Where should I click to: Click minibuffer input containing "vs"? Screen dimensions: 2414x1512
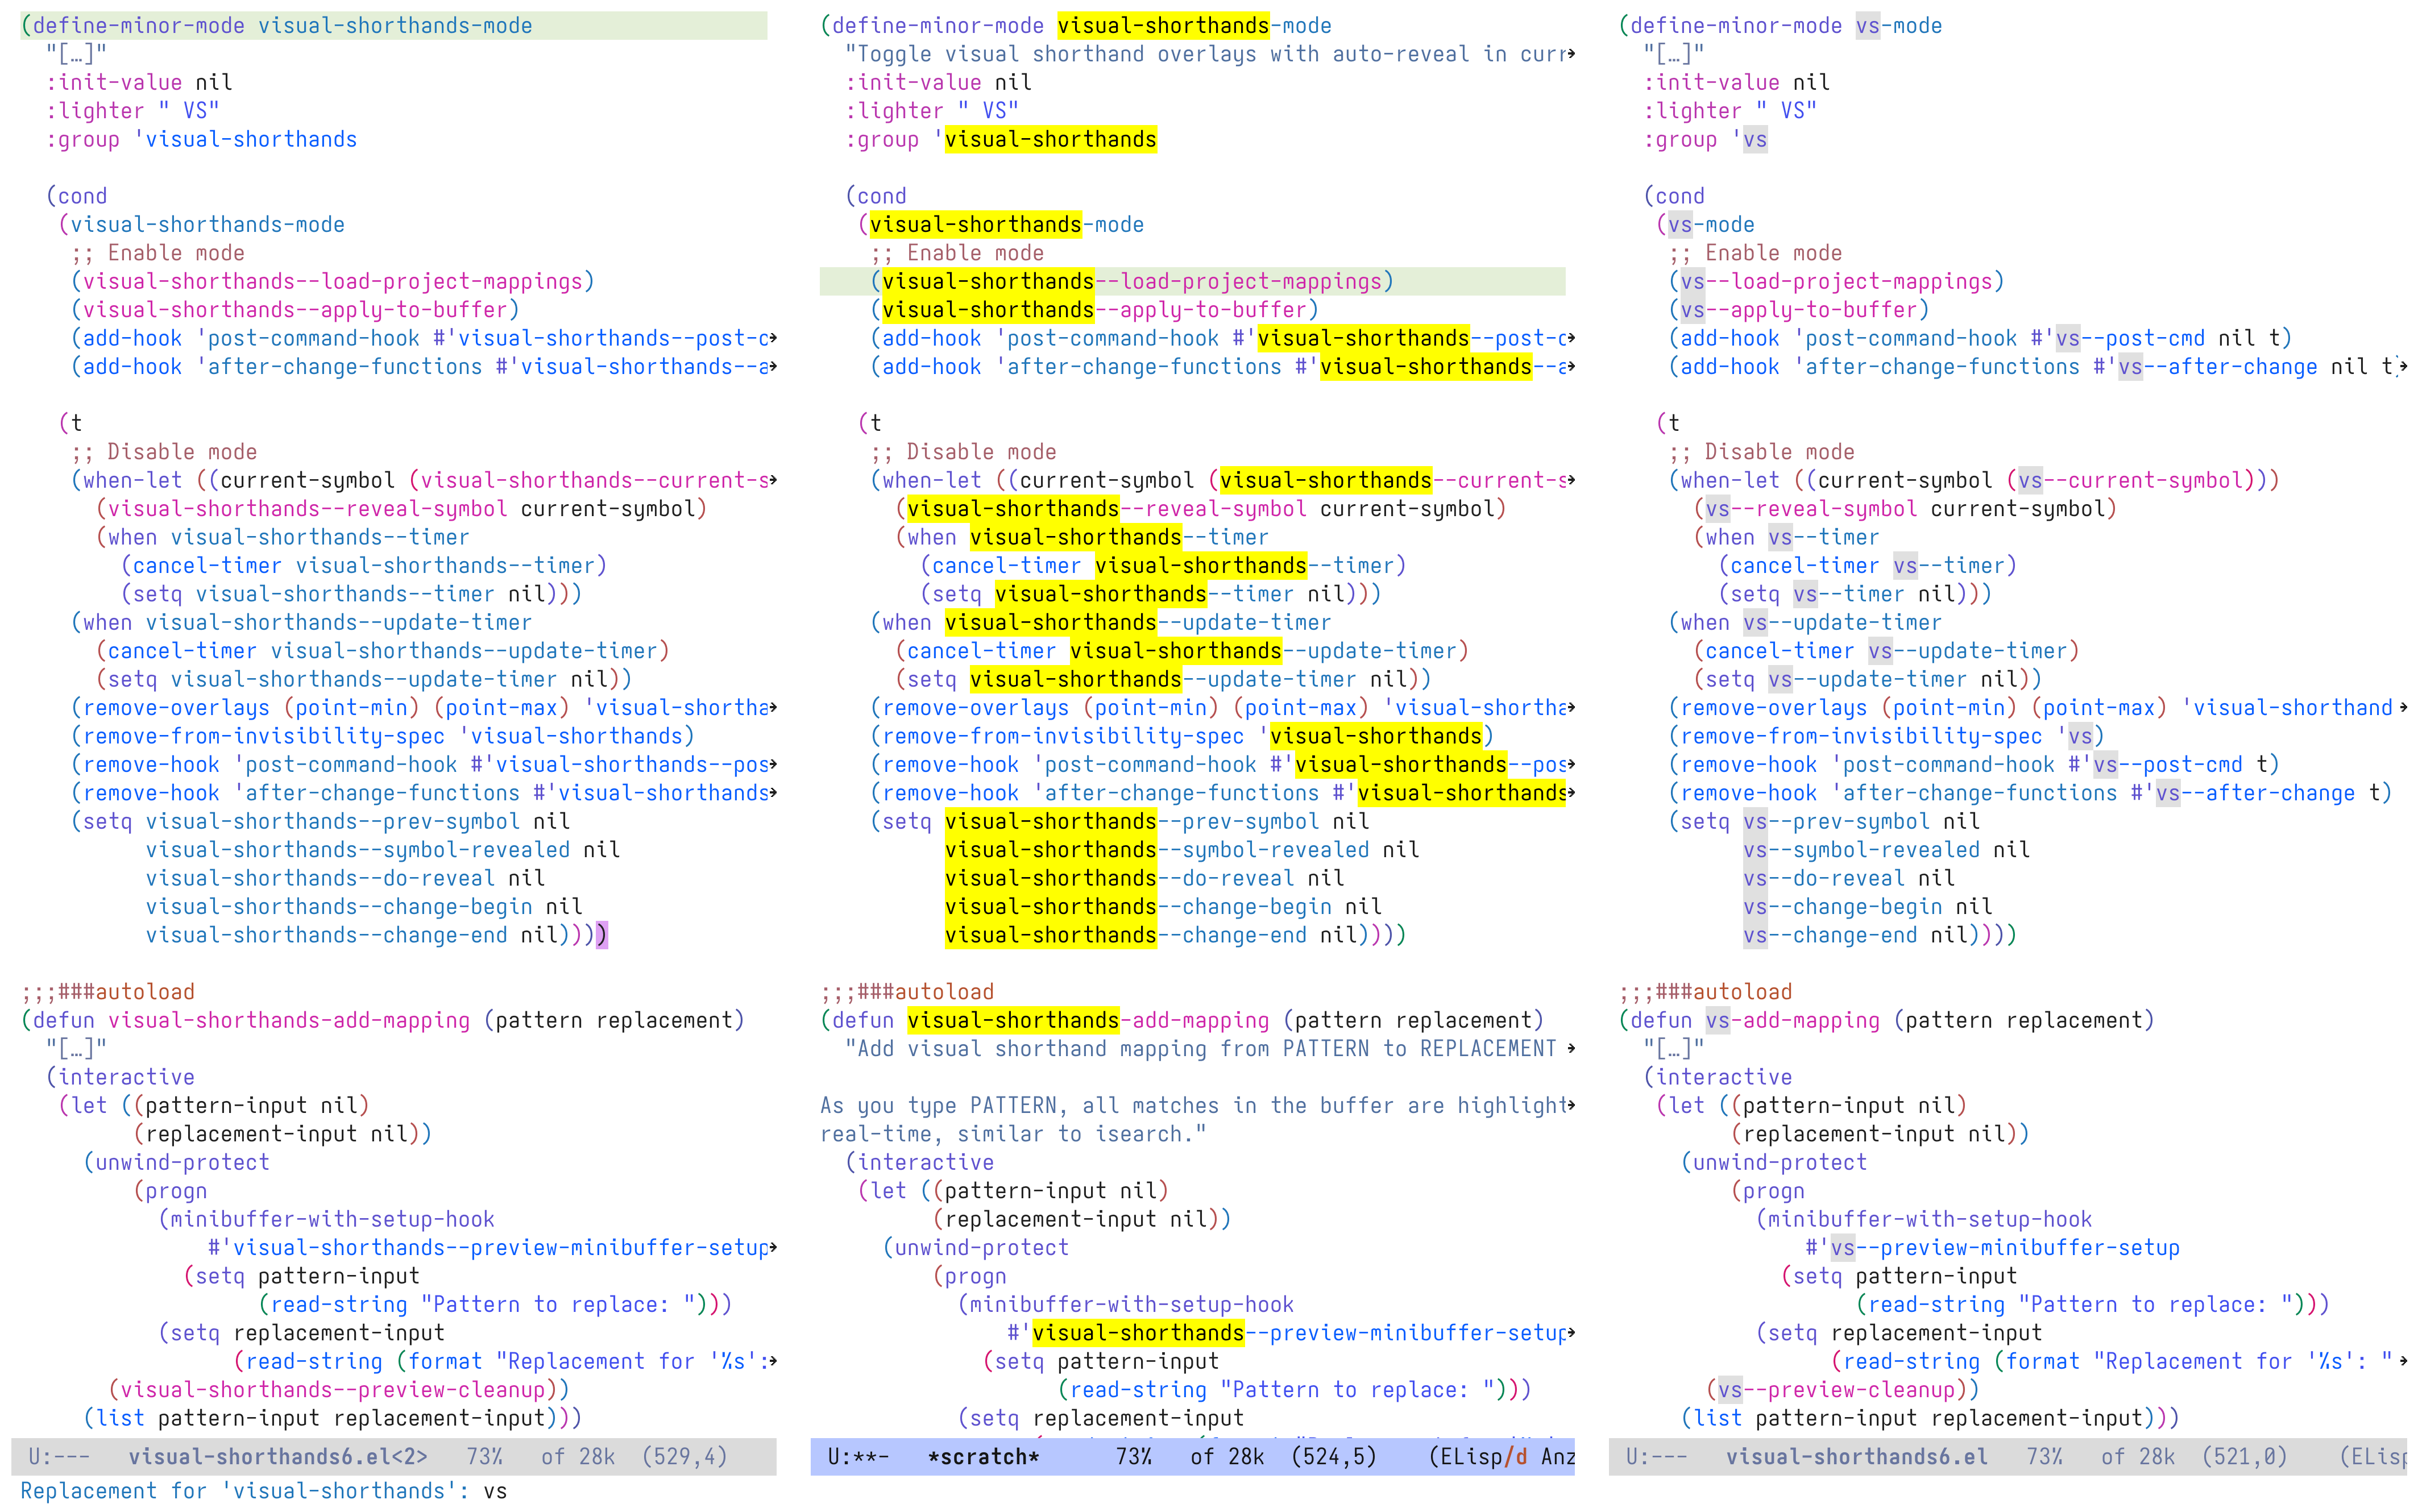point(495,1491)
